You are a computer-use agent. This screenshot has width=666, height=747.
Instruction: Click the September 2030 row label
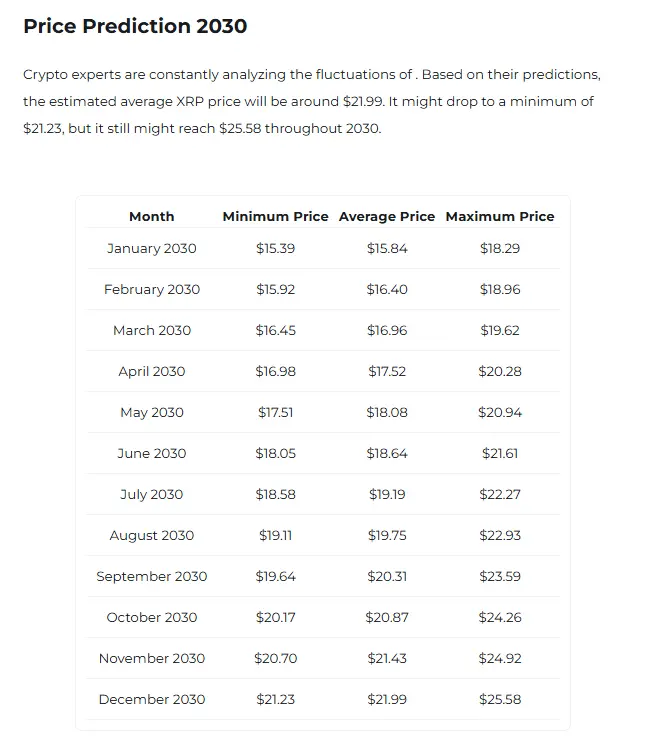point(151,576)
